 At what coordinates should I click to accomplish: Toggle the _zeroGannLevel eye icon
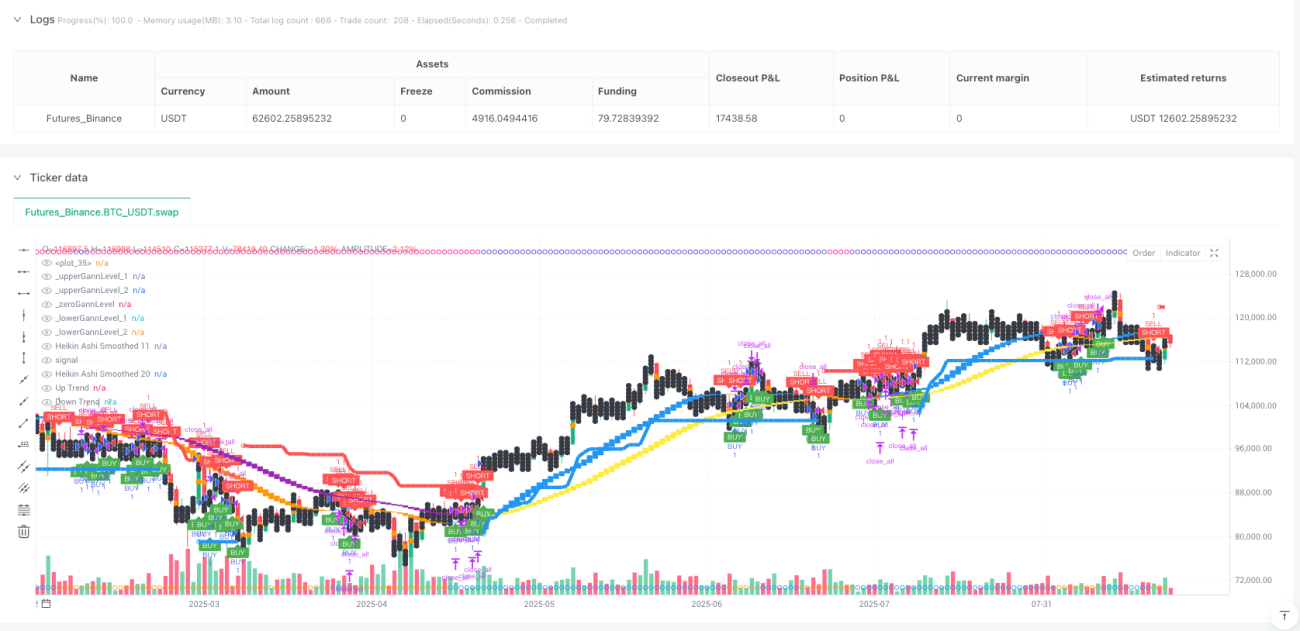coord(46,304)
